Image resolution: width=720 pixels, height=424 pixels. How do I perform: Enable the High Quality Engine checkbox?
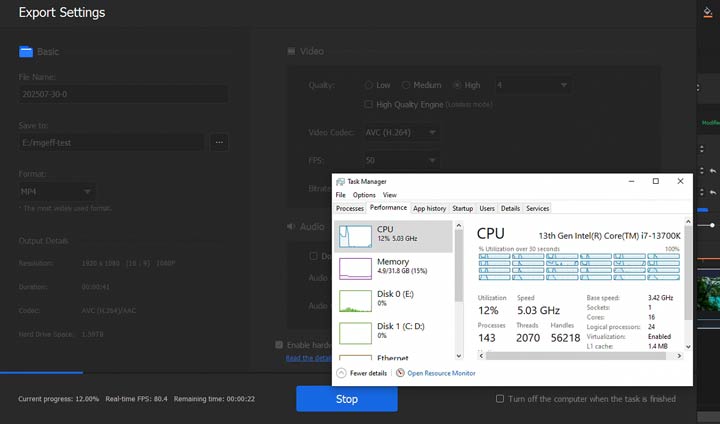pos(368,104)
